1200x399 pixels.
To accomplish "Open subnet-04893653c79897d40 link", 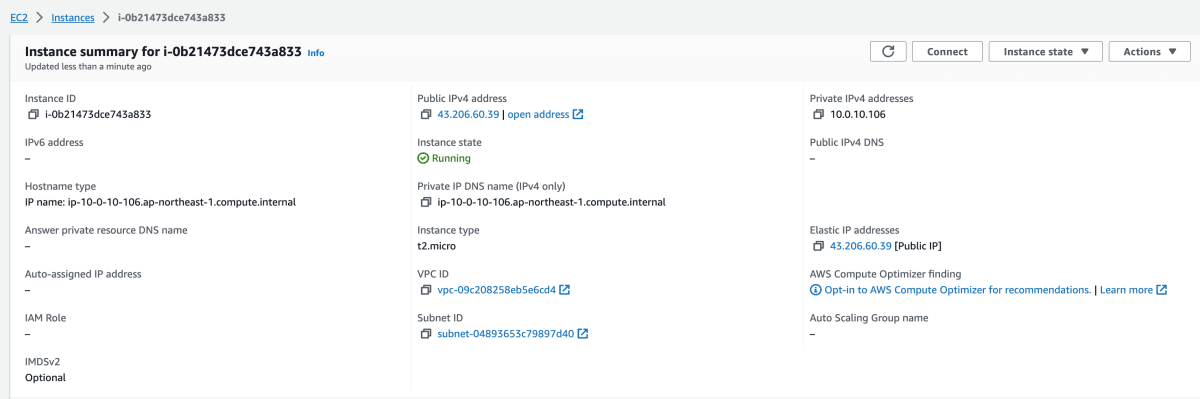I will (506, 334).
